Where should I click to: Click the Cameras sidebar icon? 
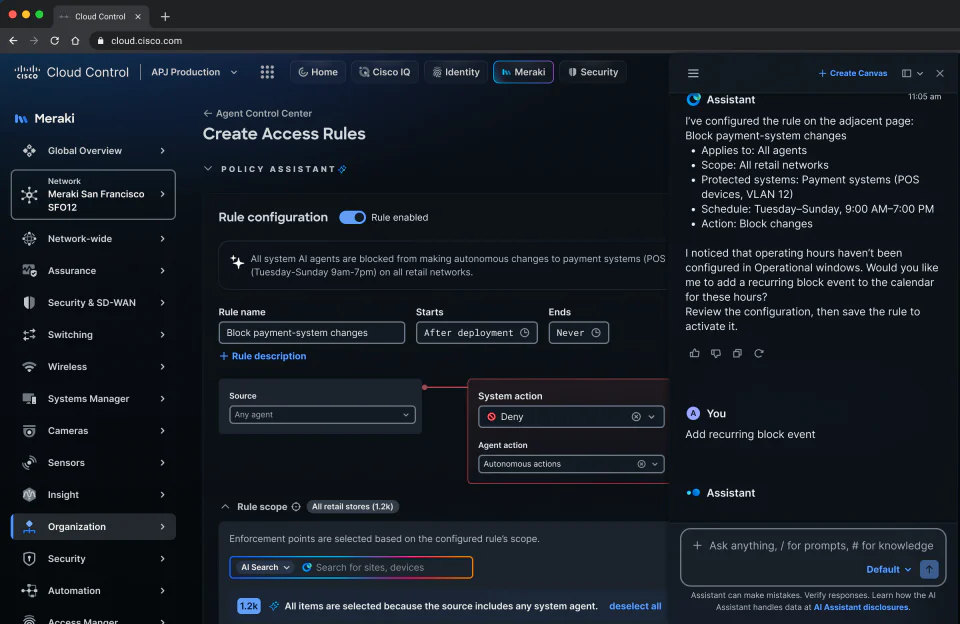[x=29, y=431]
